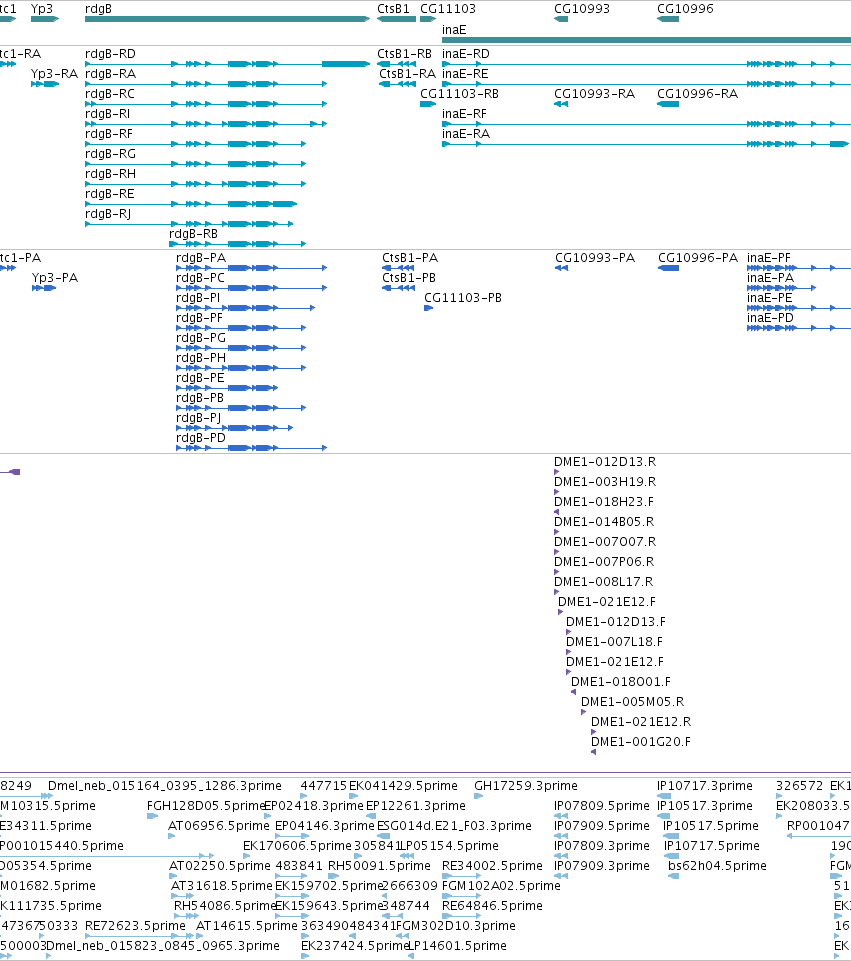This screenshot has width=851, height=961.
Task: Select the CtsB1-RB transcript label
Action: click(x=404, y=54)
